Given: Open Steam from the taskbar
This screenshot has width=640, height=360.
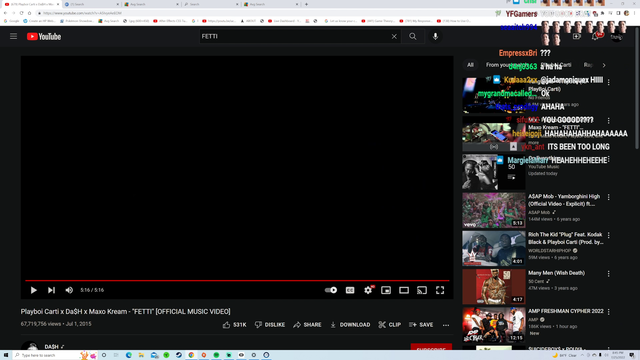Looking at the screenshot, I should click(x=179, y=355).
